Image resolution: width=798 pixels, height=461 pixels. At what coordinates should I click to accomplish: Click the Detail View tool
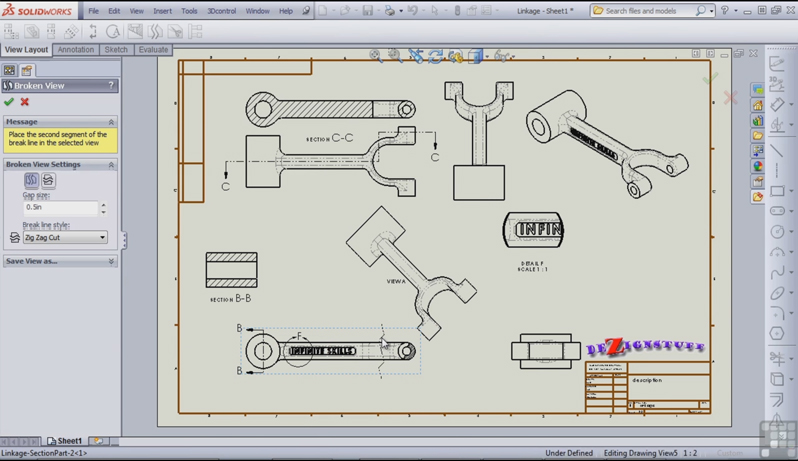(113, 32)
